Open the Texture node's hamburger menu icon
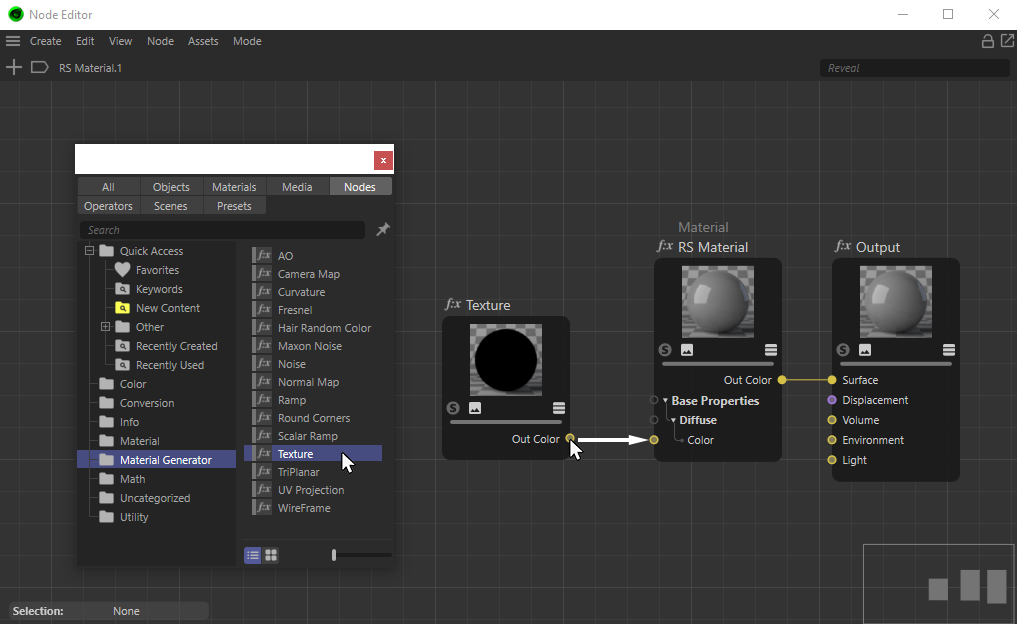This screenshot has width=1017, height=624. (x=559, y=408)
